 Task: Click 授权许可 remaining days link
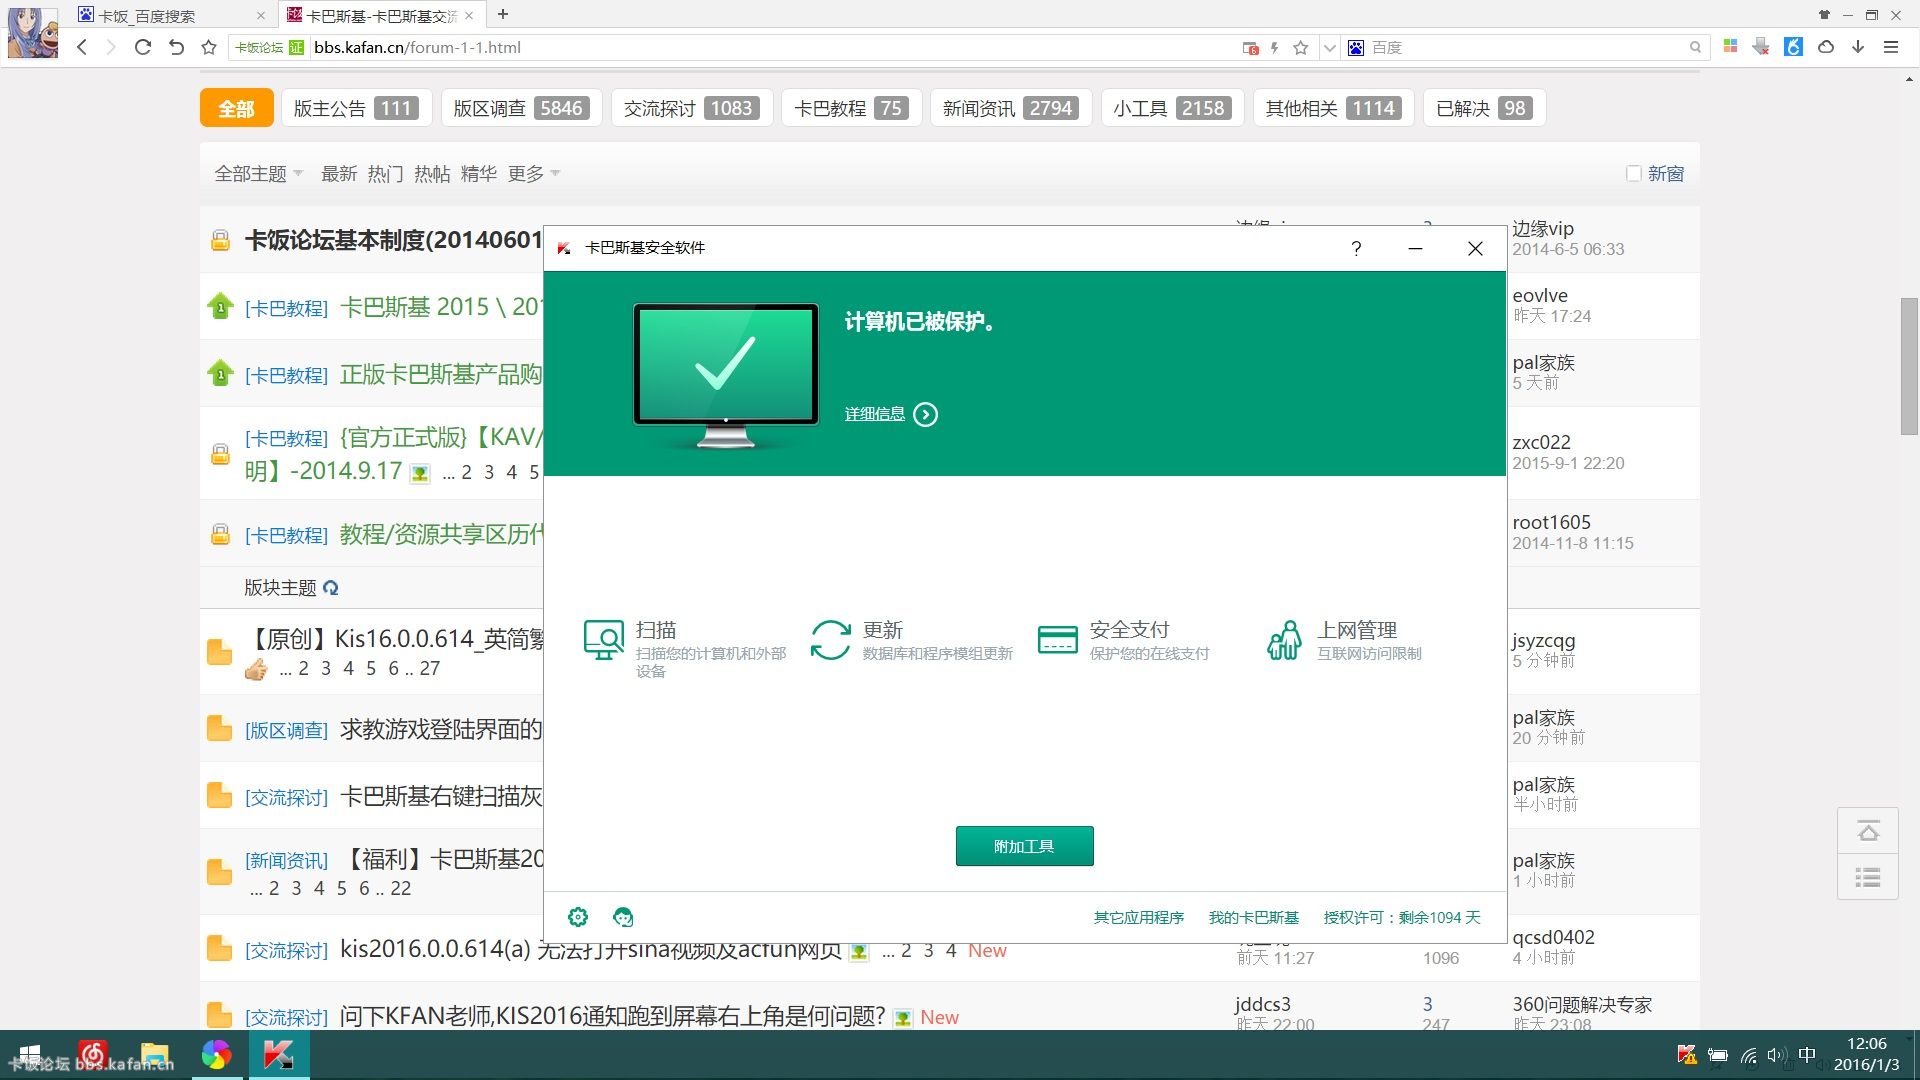point(1402,917)
